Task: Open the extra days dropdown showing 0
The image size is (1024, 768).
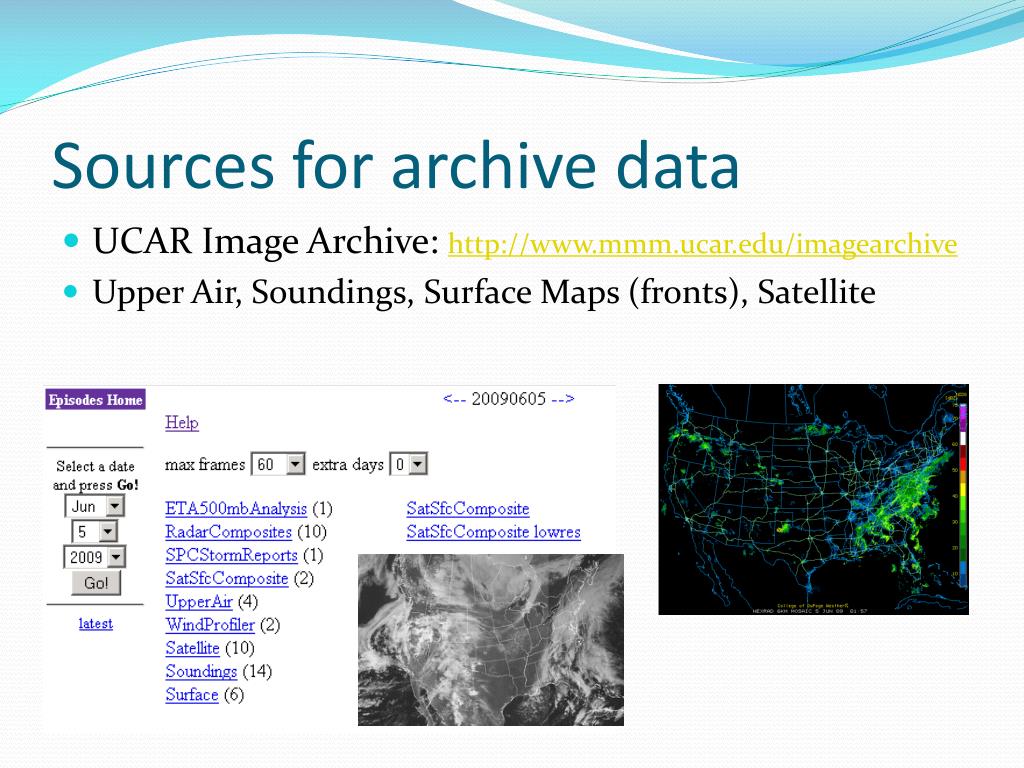Action: 408,464
